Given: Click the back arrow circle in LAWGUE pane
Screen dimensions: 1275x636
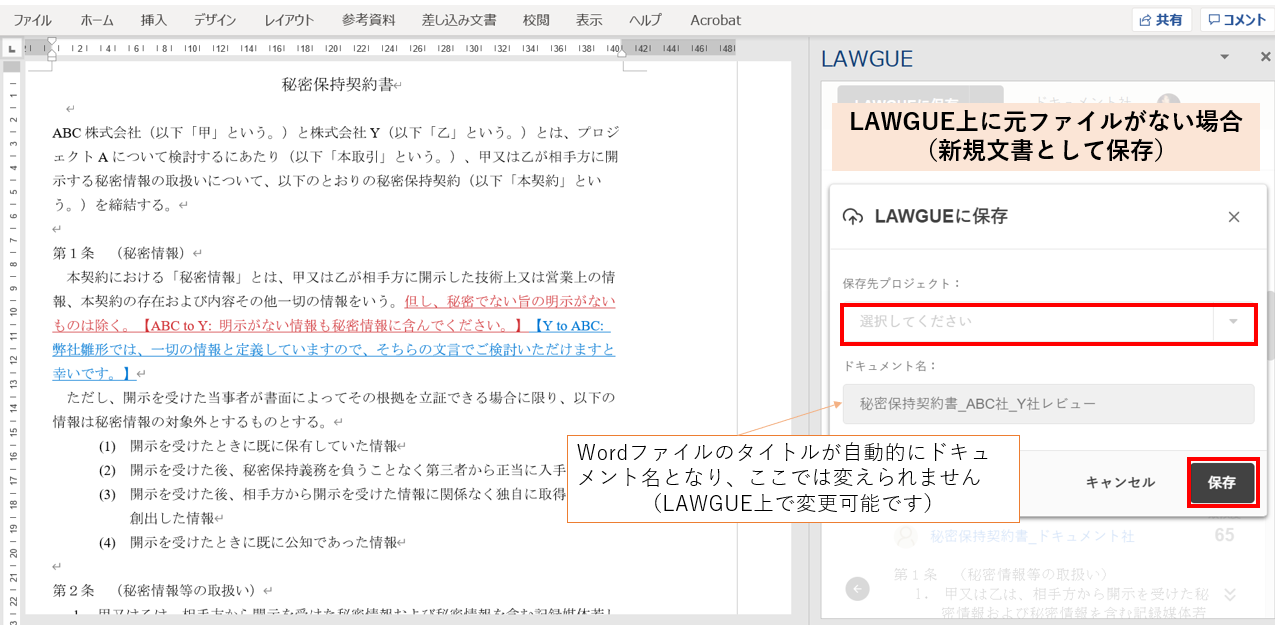Looking at the screenshot, I should [857, 589].
